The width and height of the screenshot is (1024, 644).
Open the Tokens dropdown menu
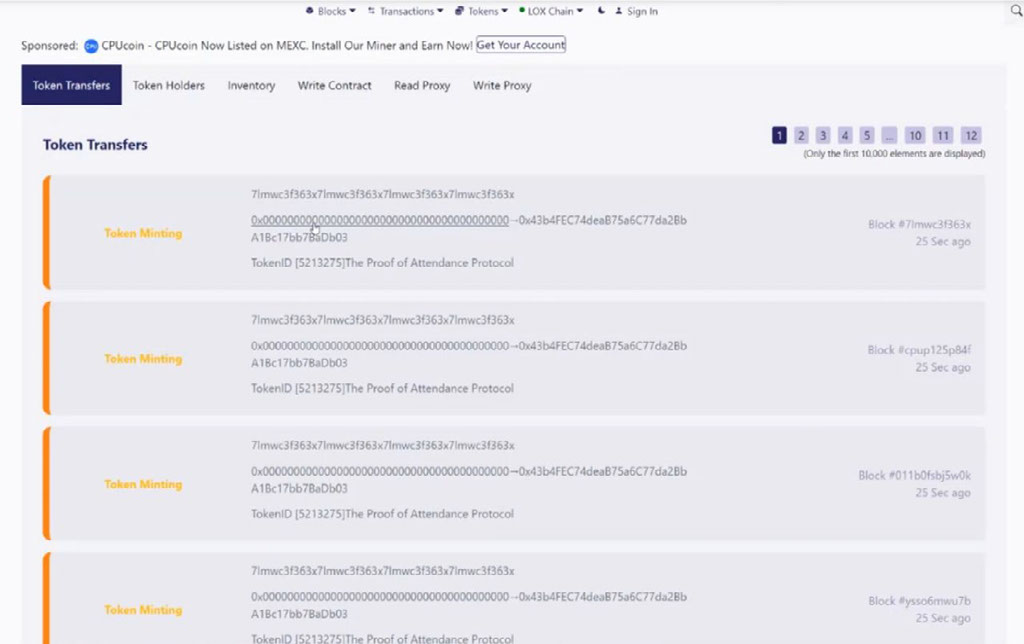pyautogui.click(x=481, y=11)
